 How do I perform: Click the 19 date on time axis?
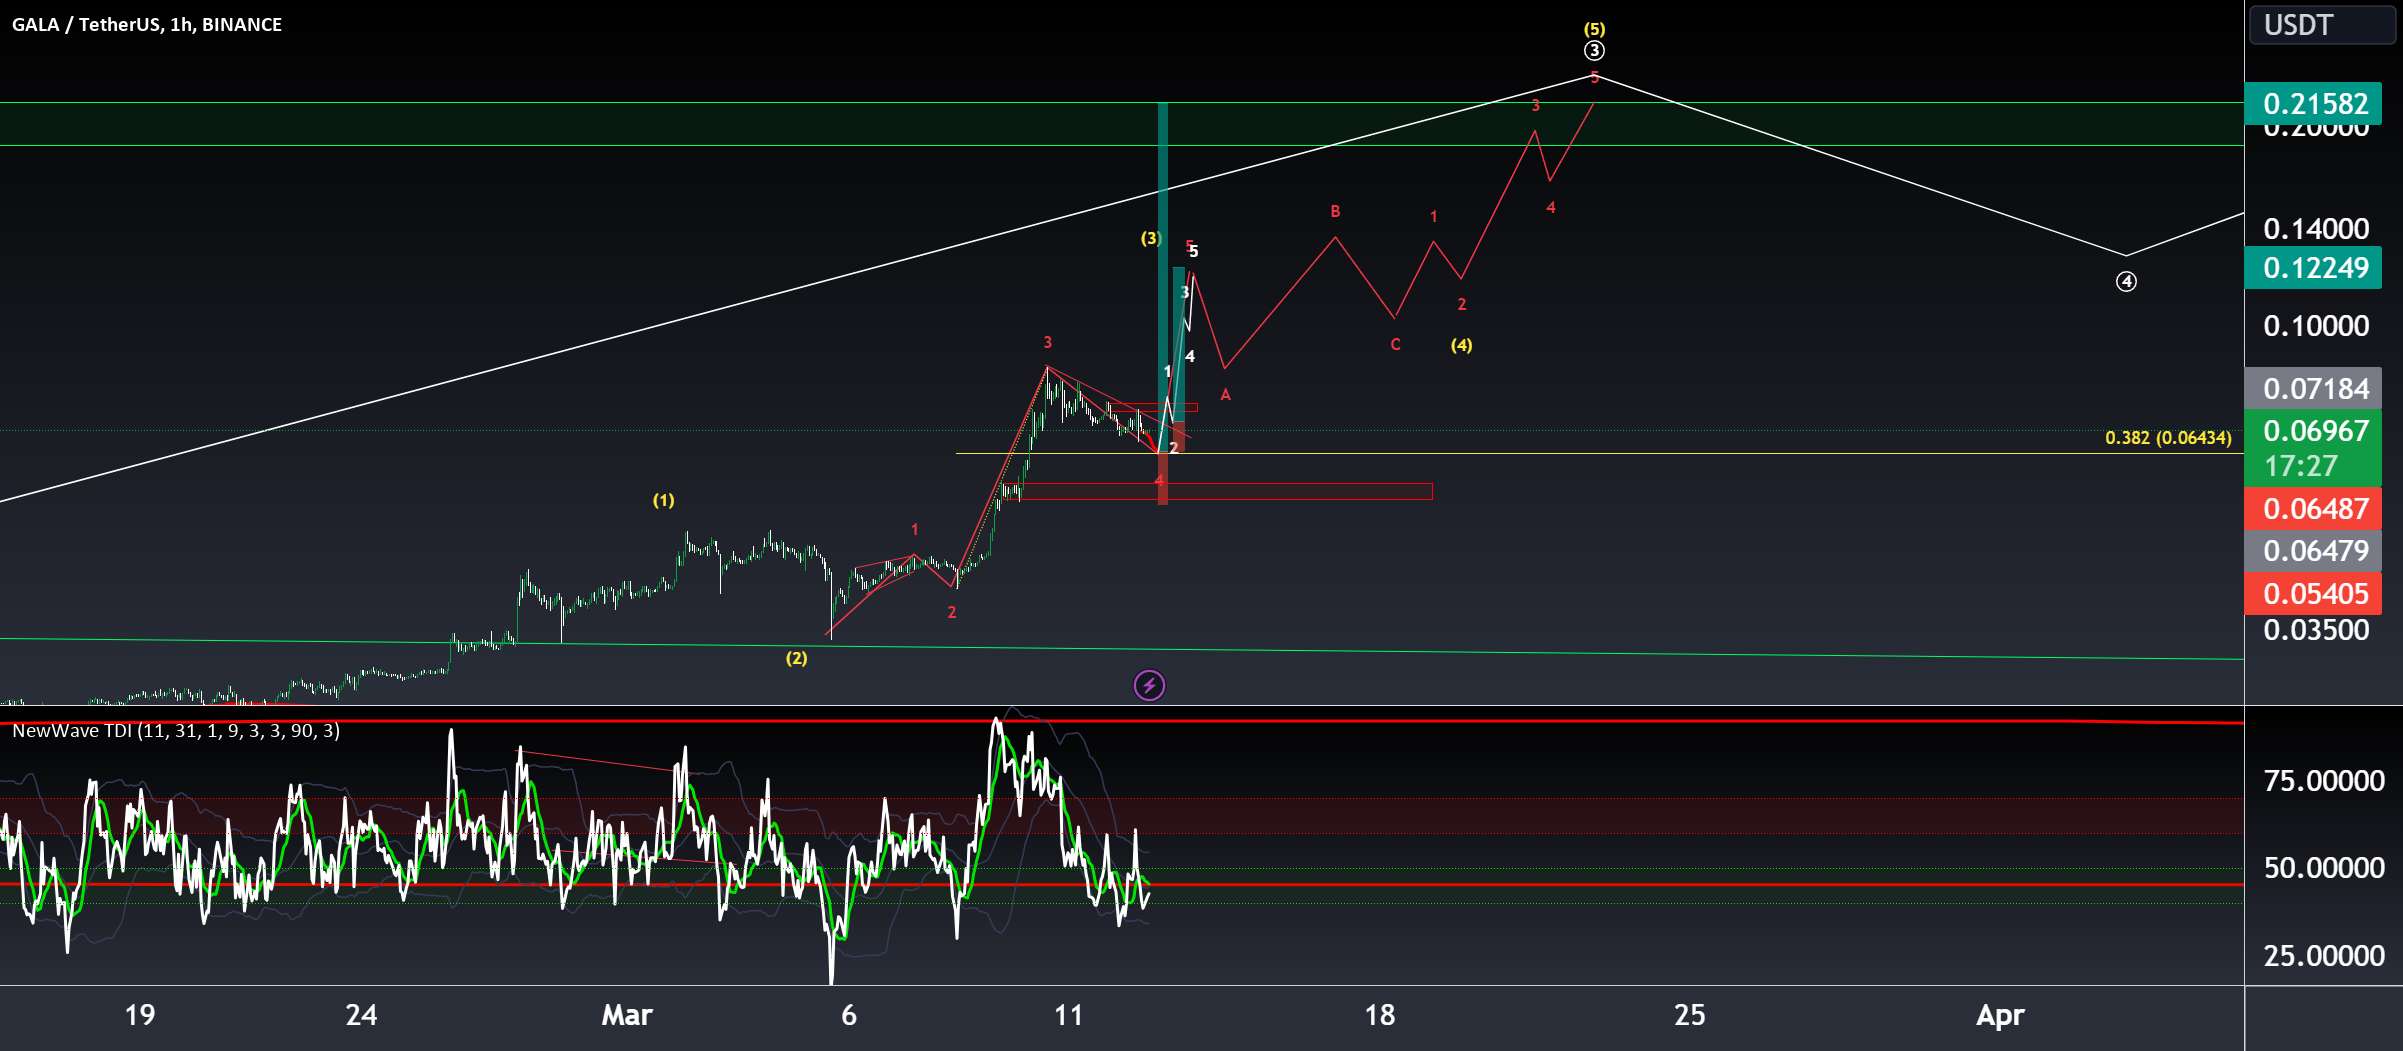(x=140, y=1016)
